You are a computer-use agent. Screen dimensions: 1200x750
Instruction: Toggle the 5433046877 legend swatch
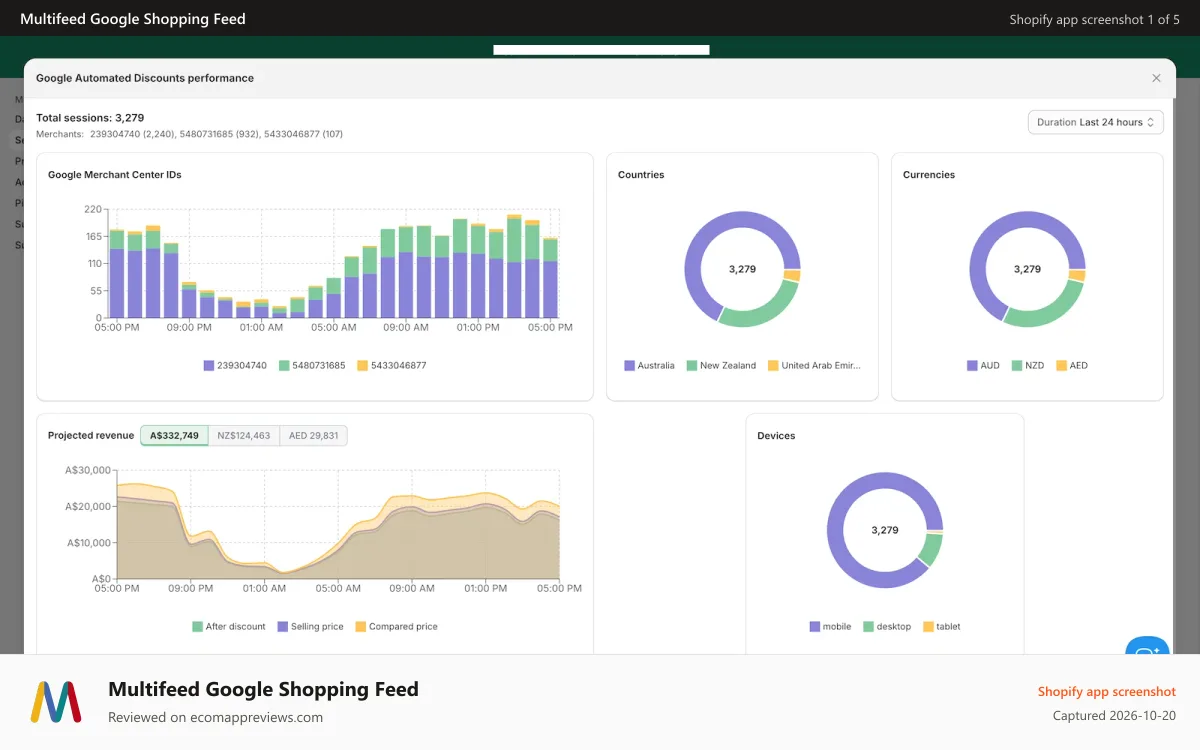[x=362, y=366]
